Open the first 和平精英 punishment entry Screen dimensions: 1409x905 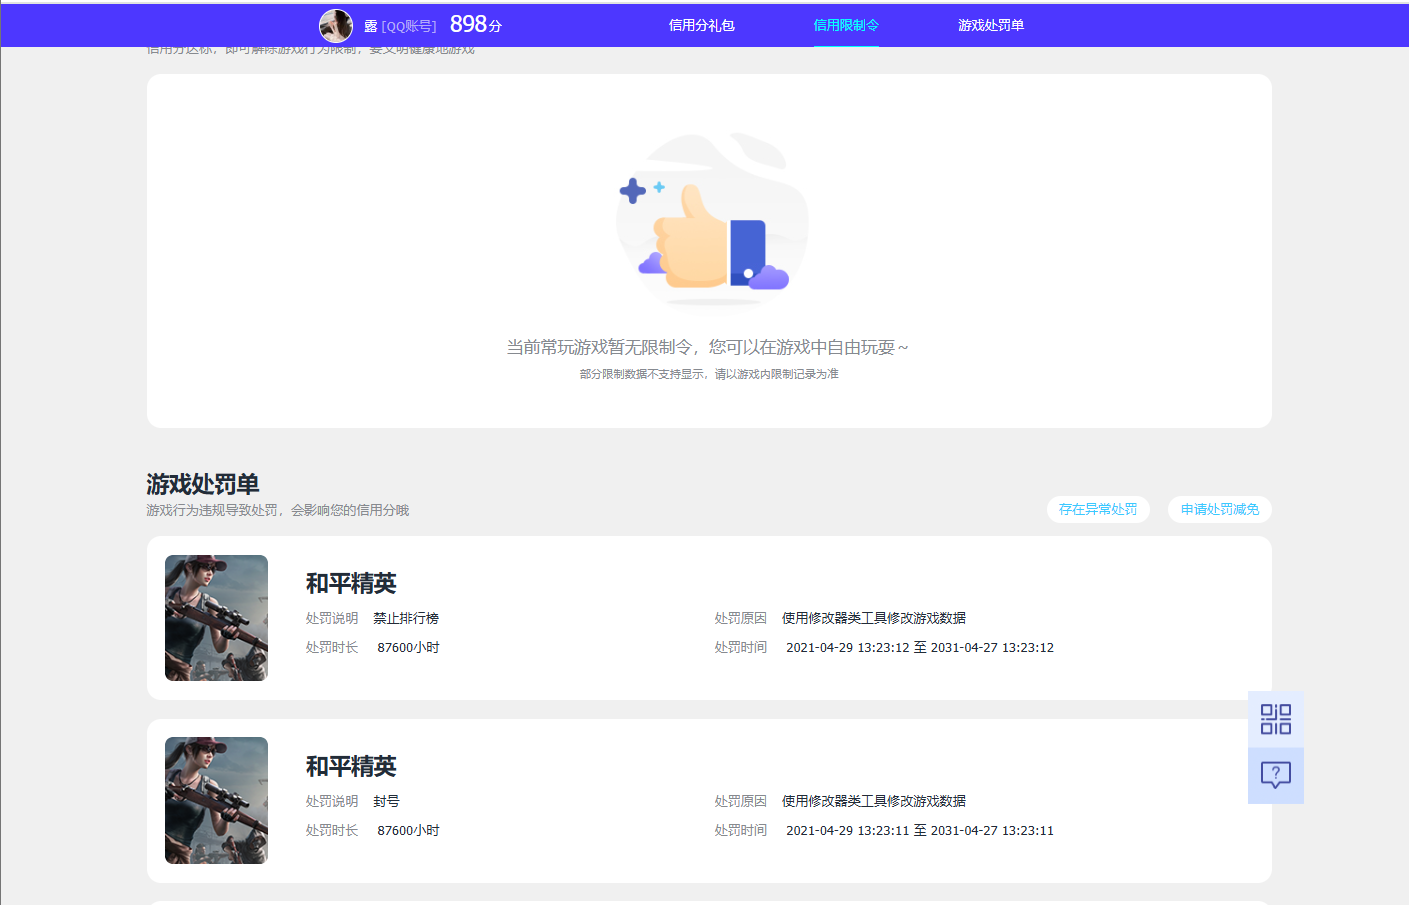[x=350, y=584]
